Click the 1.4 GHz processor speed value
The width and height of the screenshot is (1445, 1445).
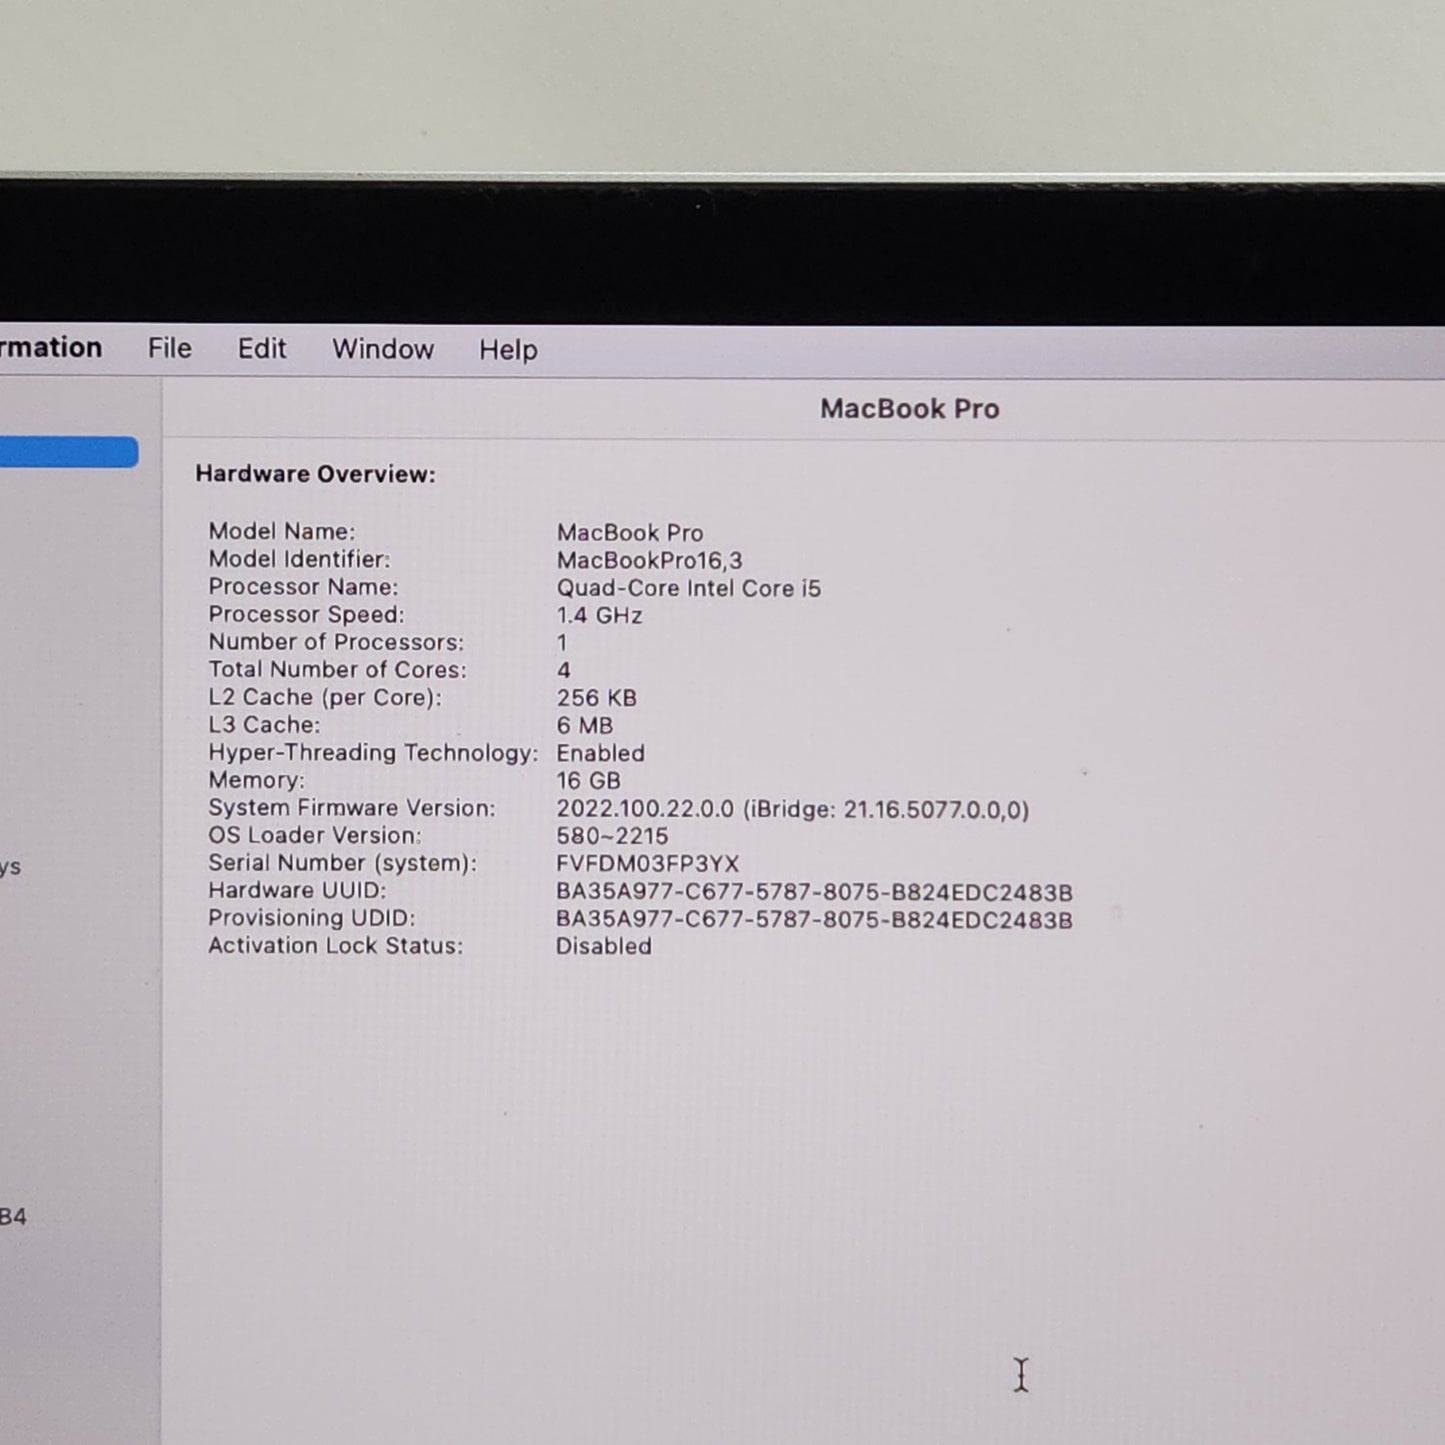tap(599, 615)
